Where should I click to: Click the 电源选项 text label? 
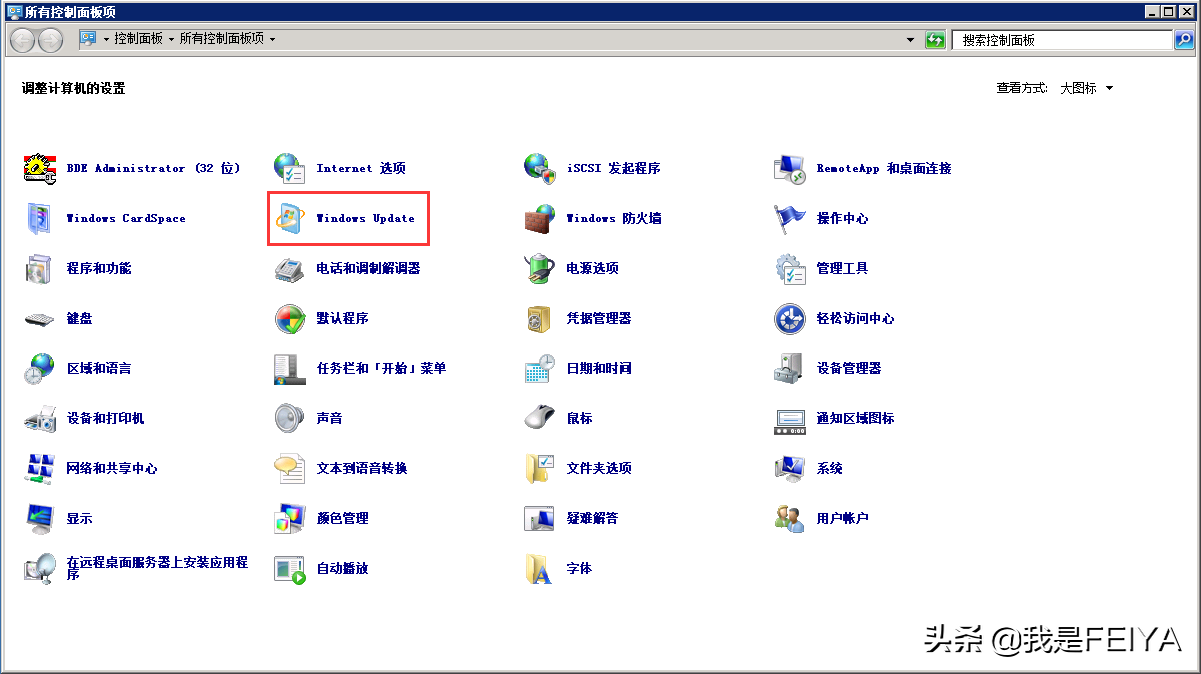pos(592,268)
